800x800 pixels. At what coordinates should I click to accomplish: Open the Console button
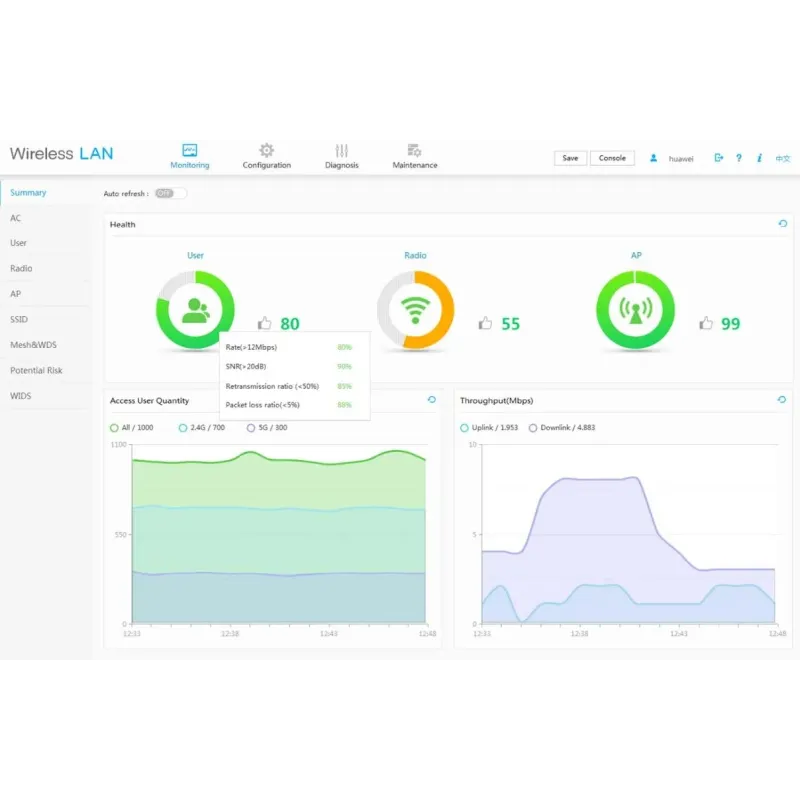point(612,158)
